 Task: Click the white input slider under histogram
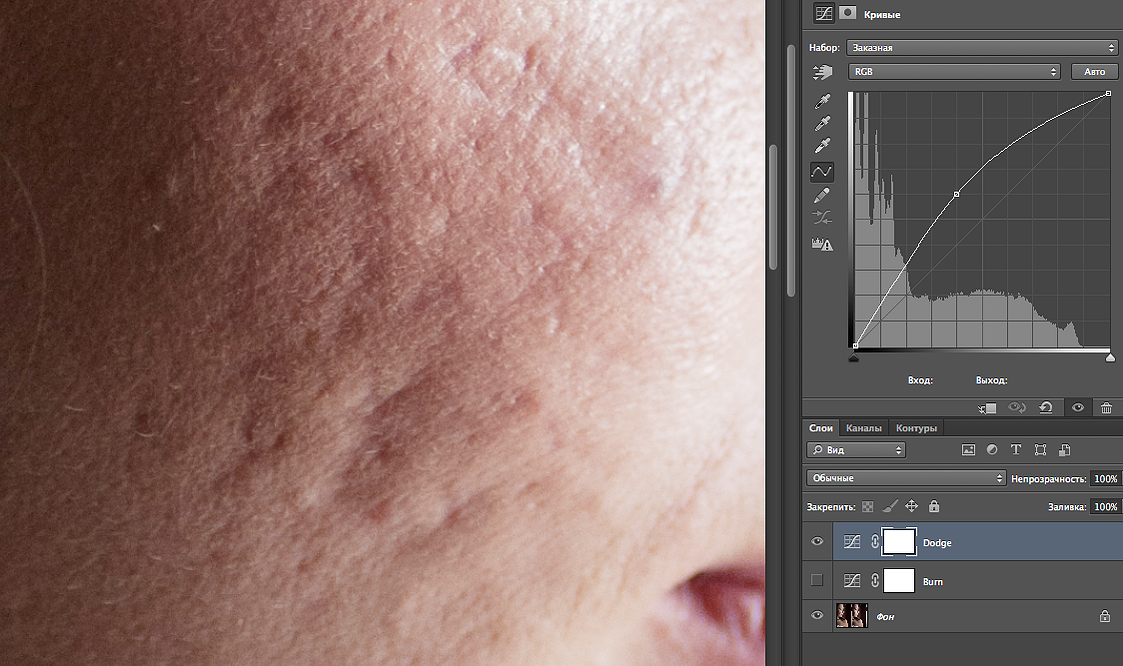1110,357
